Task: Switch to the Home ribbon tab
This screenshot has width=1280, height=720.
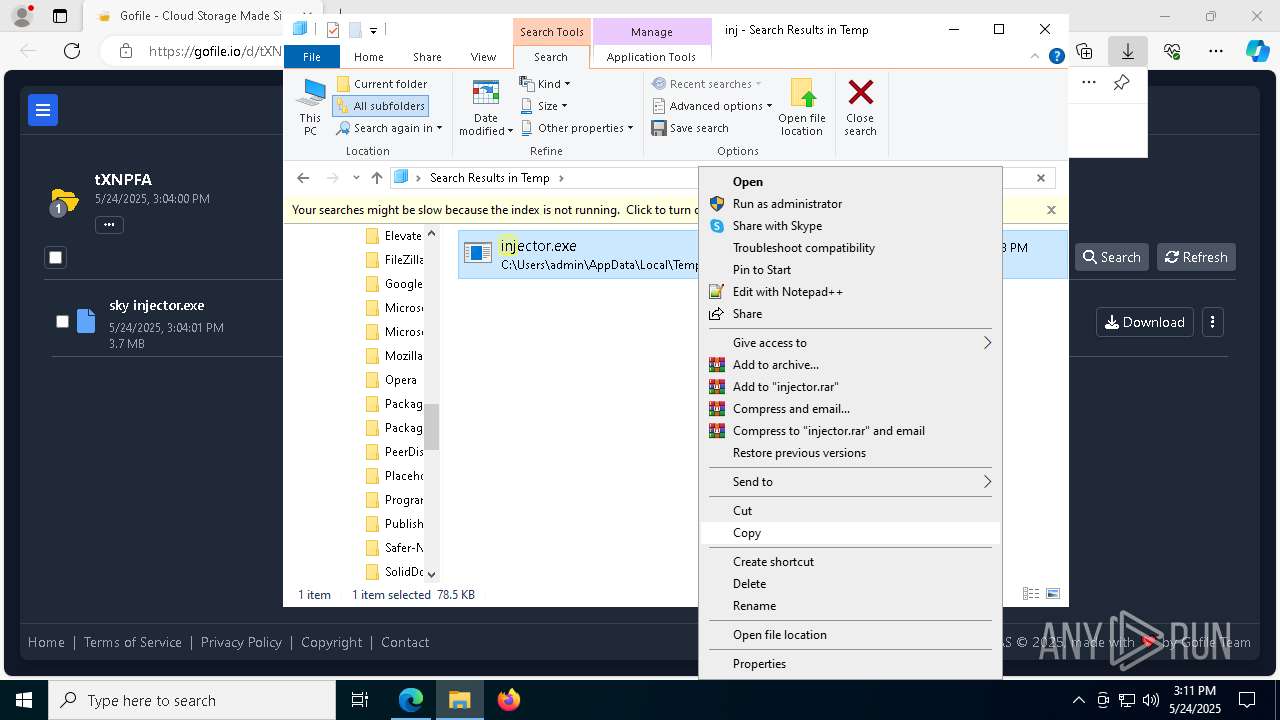Action: pos(368,57)
